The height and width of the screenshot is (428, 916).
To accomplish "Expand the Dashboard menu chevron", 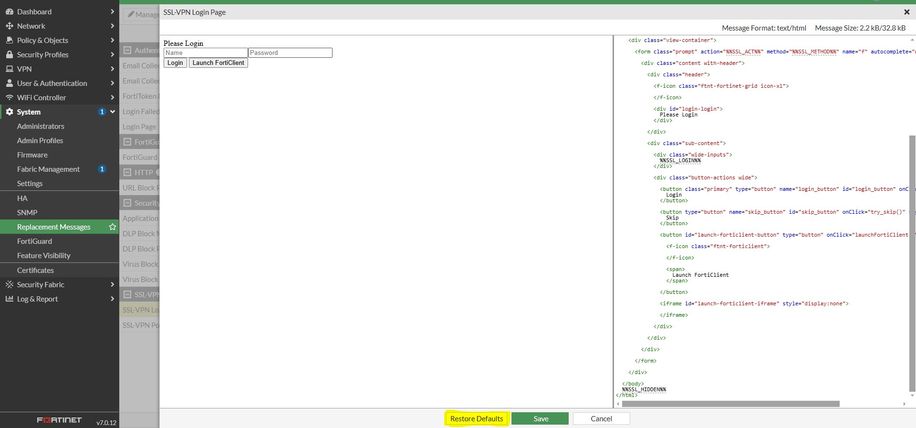I will 112,12.
